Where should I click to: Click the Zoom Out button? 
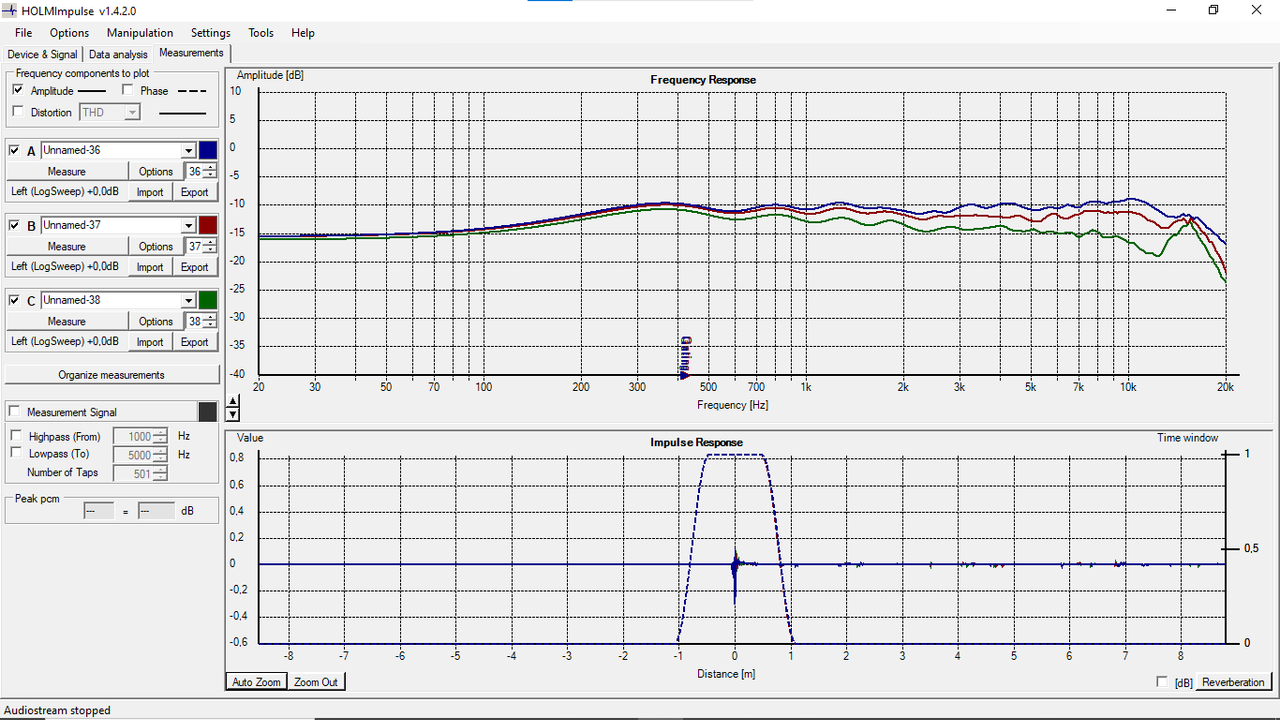316,682
